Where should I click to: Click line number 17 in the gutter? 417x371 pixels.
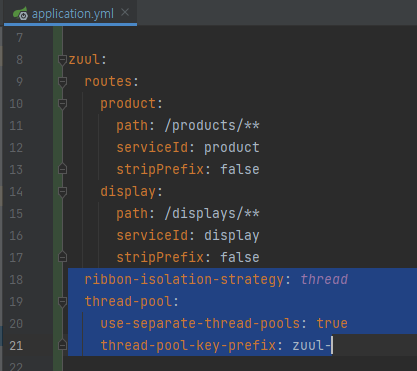tap(16, 258)
